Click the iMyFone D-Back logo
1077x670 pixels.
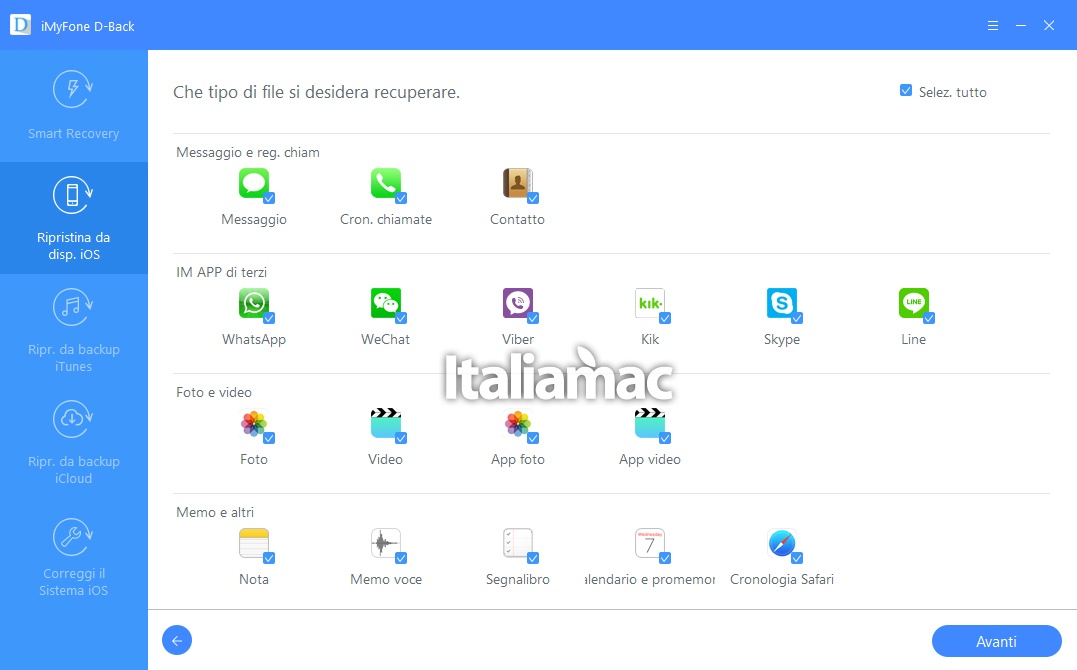21,25
